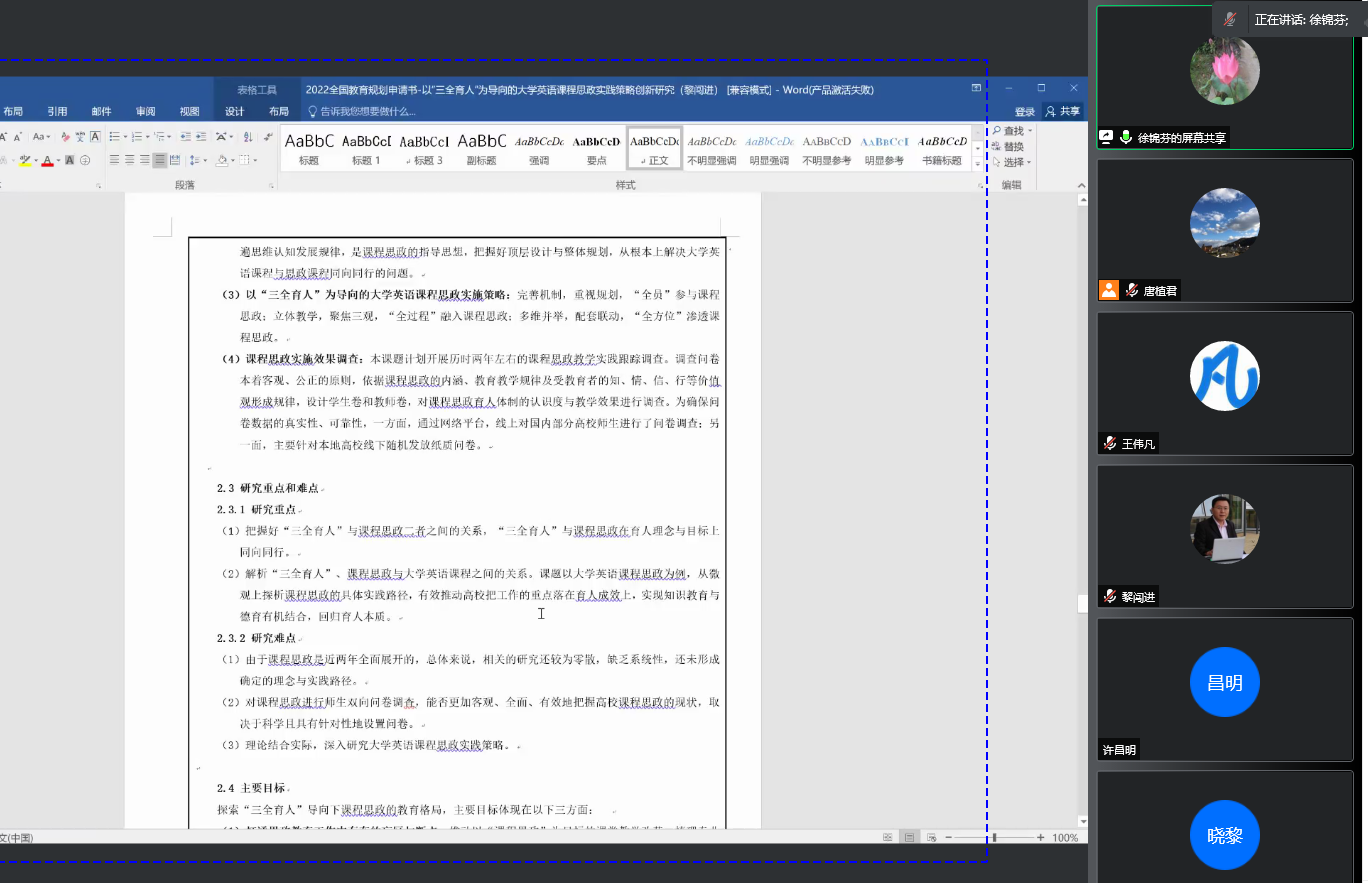Switch to the 视图 (View) tab
1368x883 pixels.
coord(189,112)
